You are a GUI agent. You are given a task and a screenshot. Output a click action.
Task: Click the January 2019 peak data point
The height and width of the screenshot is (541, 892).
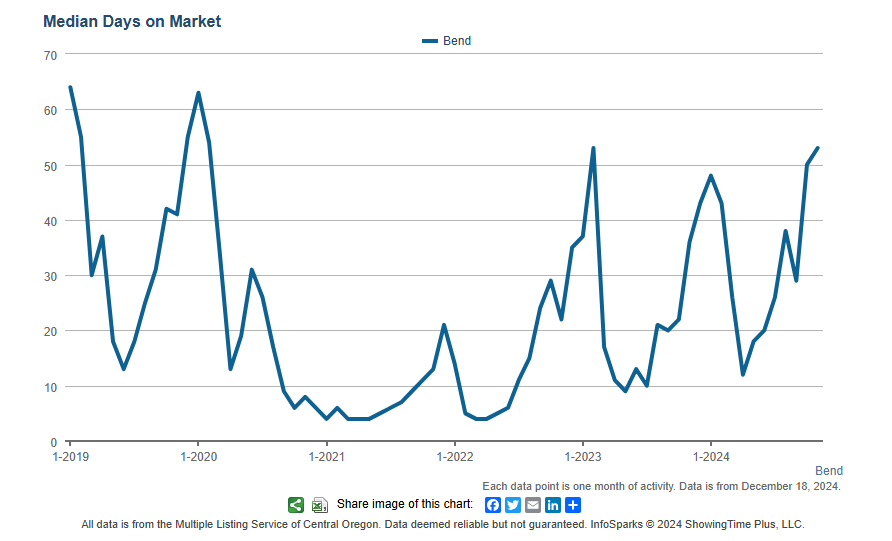coord(70,87)
